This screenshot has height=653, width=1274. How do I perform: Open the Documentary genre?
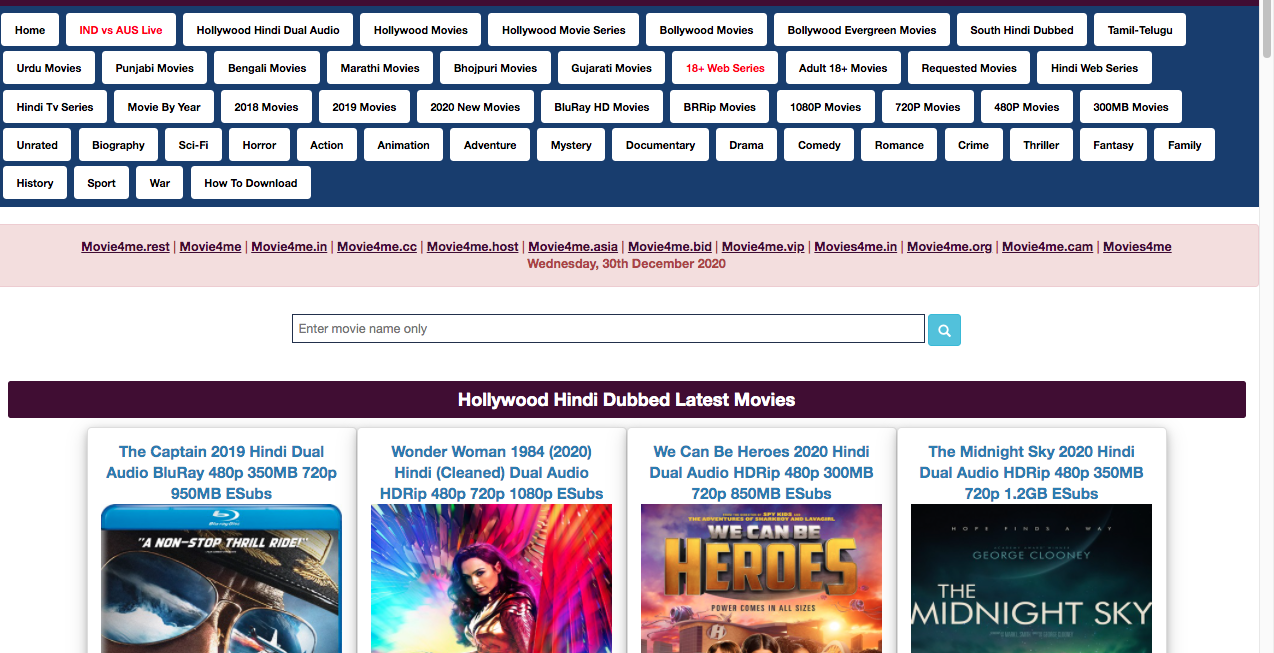coord(661,145)
